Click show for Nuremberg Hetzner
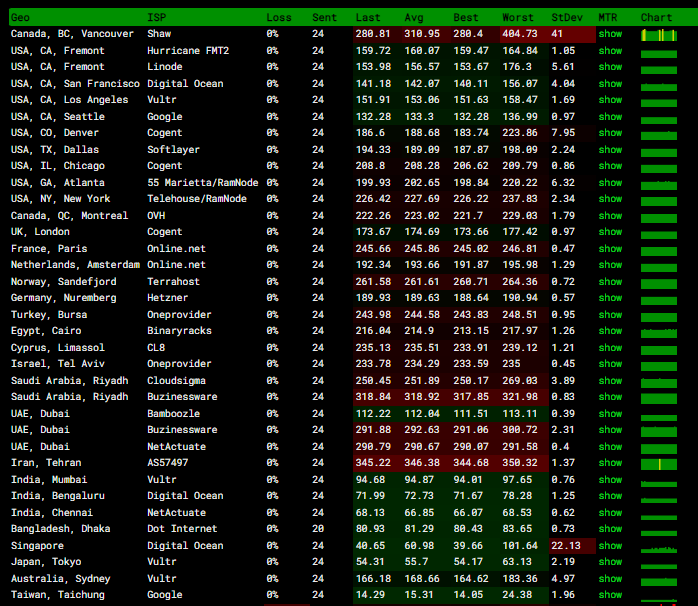This screenshot has width=698, height=606. (x=610, y=297)
